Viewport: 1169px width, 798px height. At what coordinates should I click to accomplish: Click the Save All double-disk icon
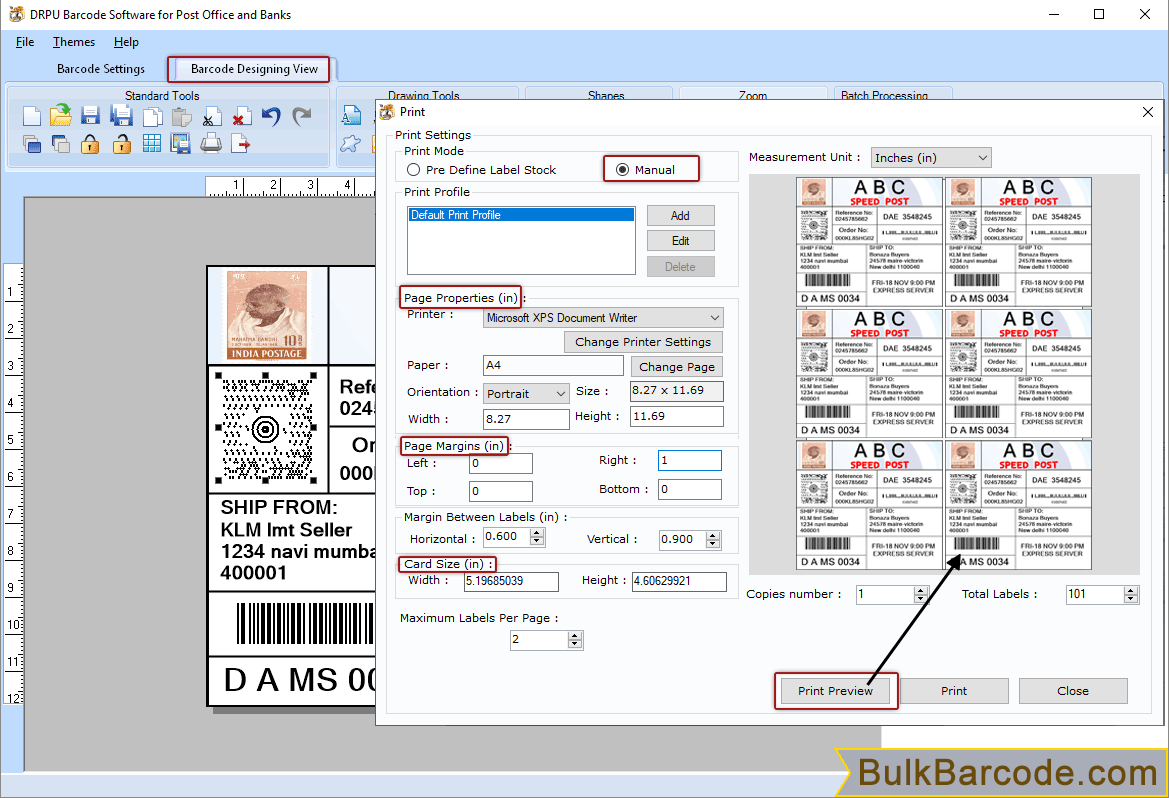tap(121, 116)
